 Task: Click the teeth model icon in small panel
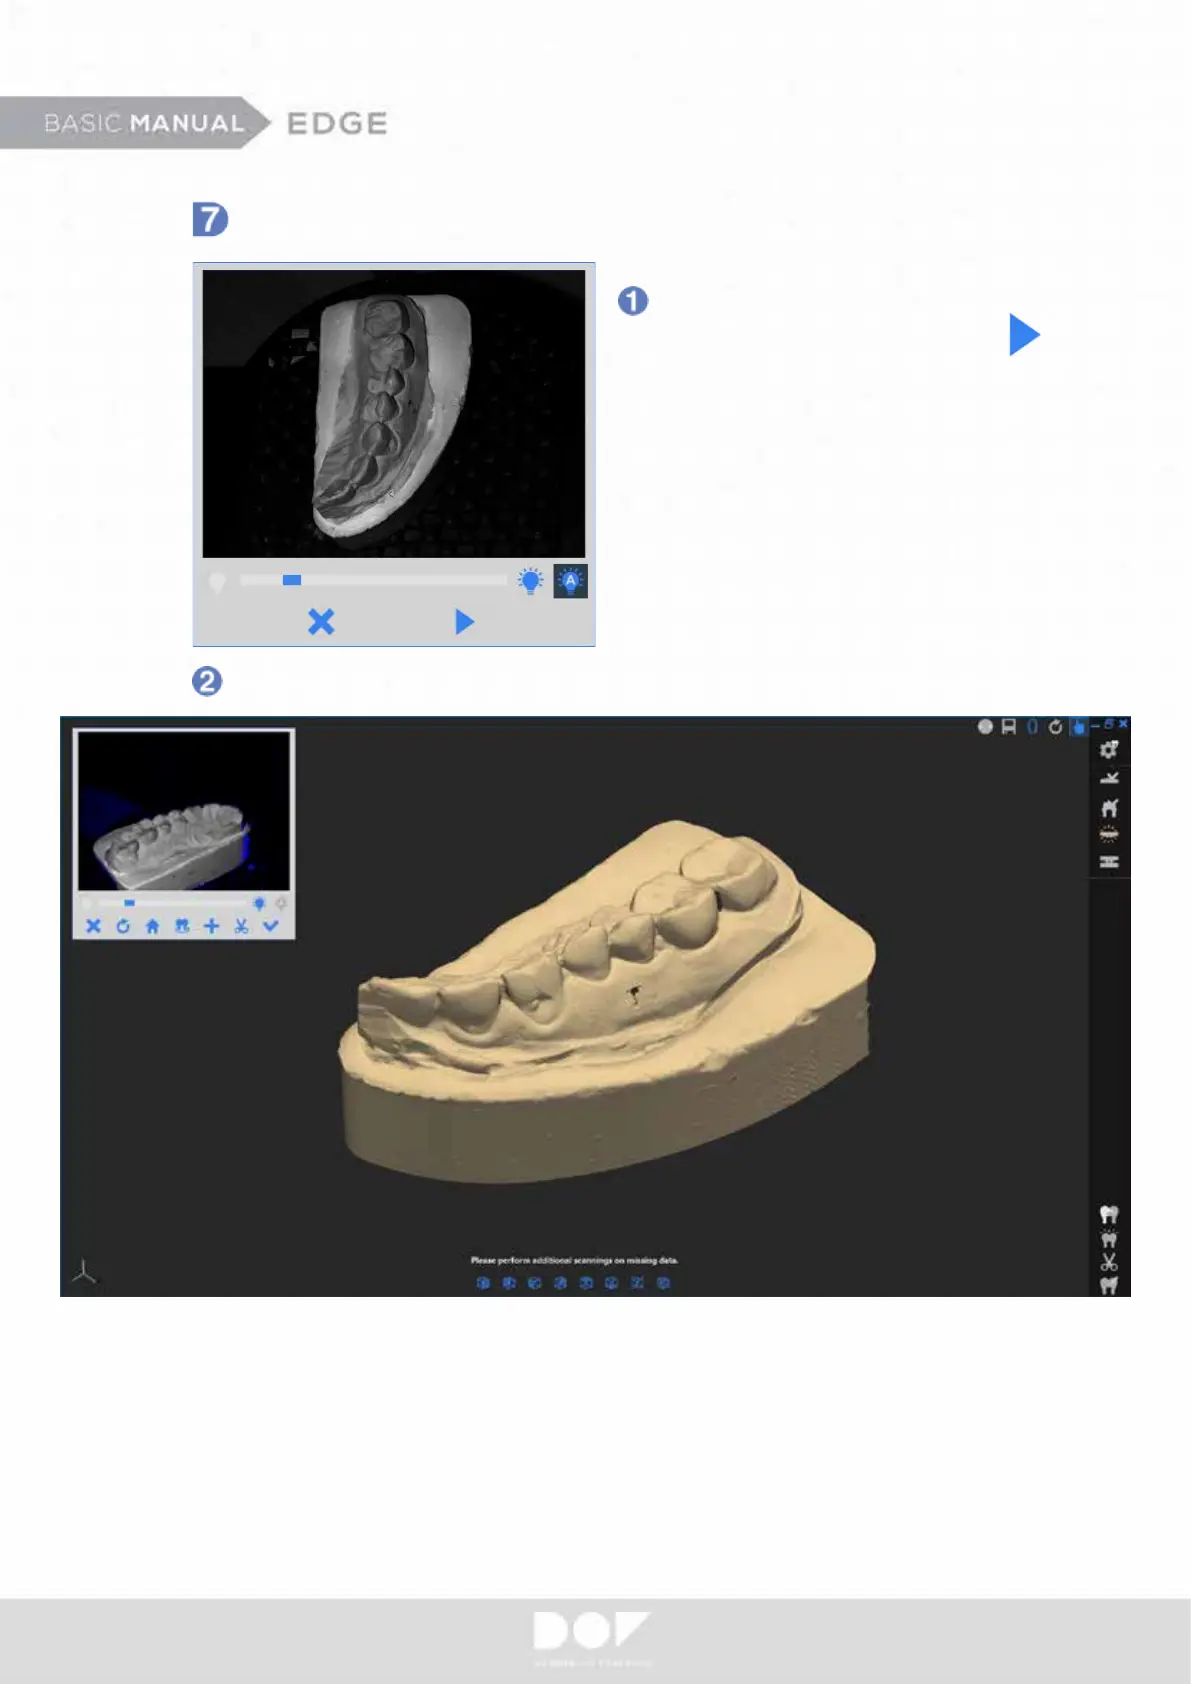tap(182, 926)
